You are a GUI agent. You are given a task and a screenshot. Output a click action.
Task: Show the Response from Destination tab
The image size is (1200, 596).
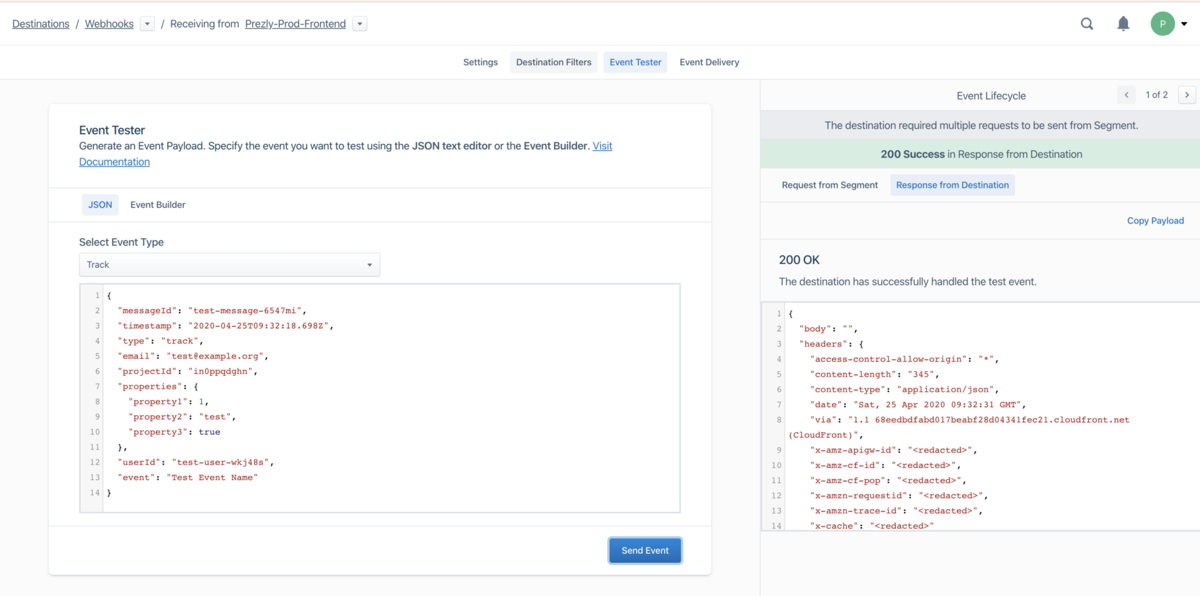point(952,185)
